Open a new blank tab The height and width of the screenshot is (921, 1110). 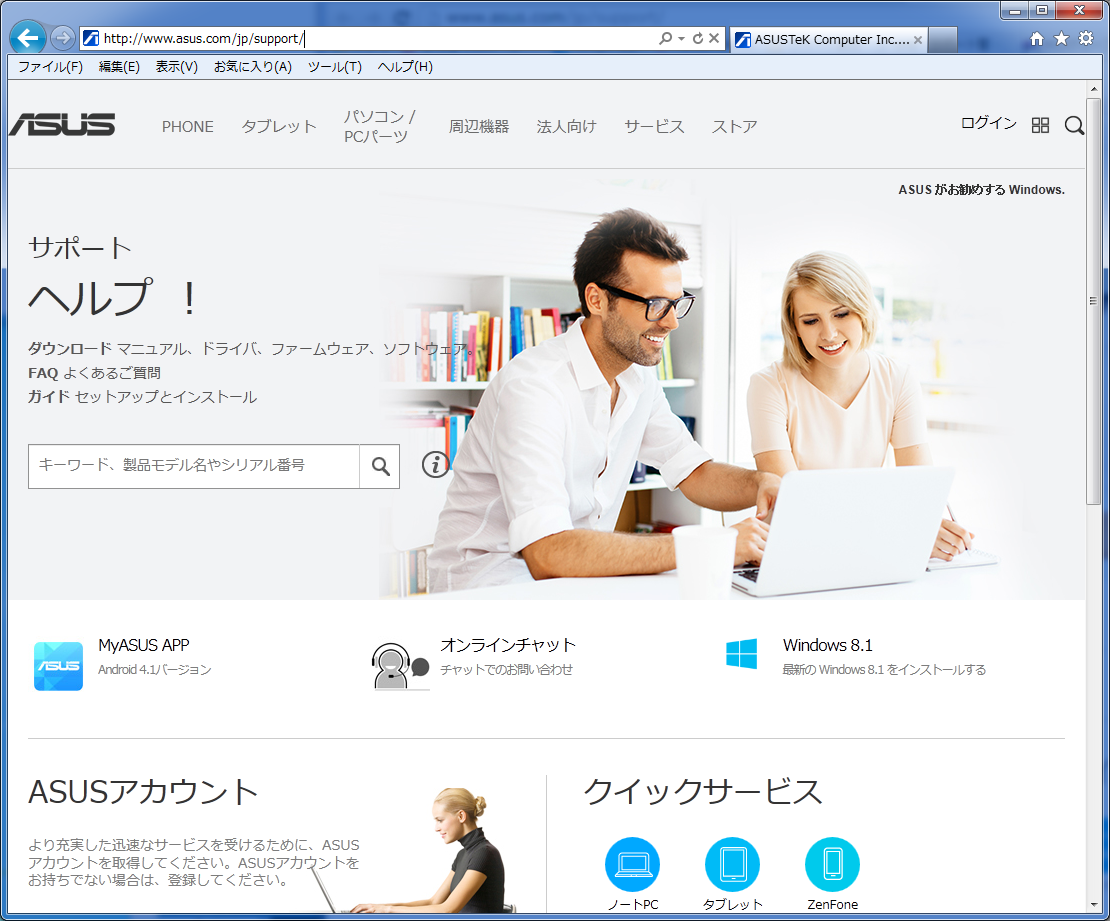click(943, 40)
